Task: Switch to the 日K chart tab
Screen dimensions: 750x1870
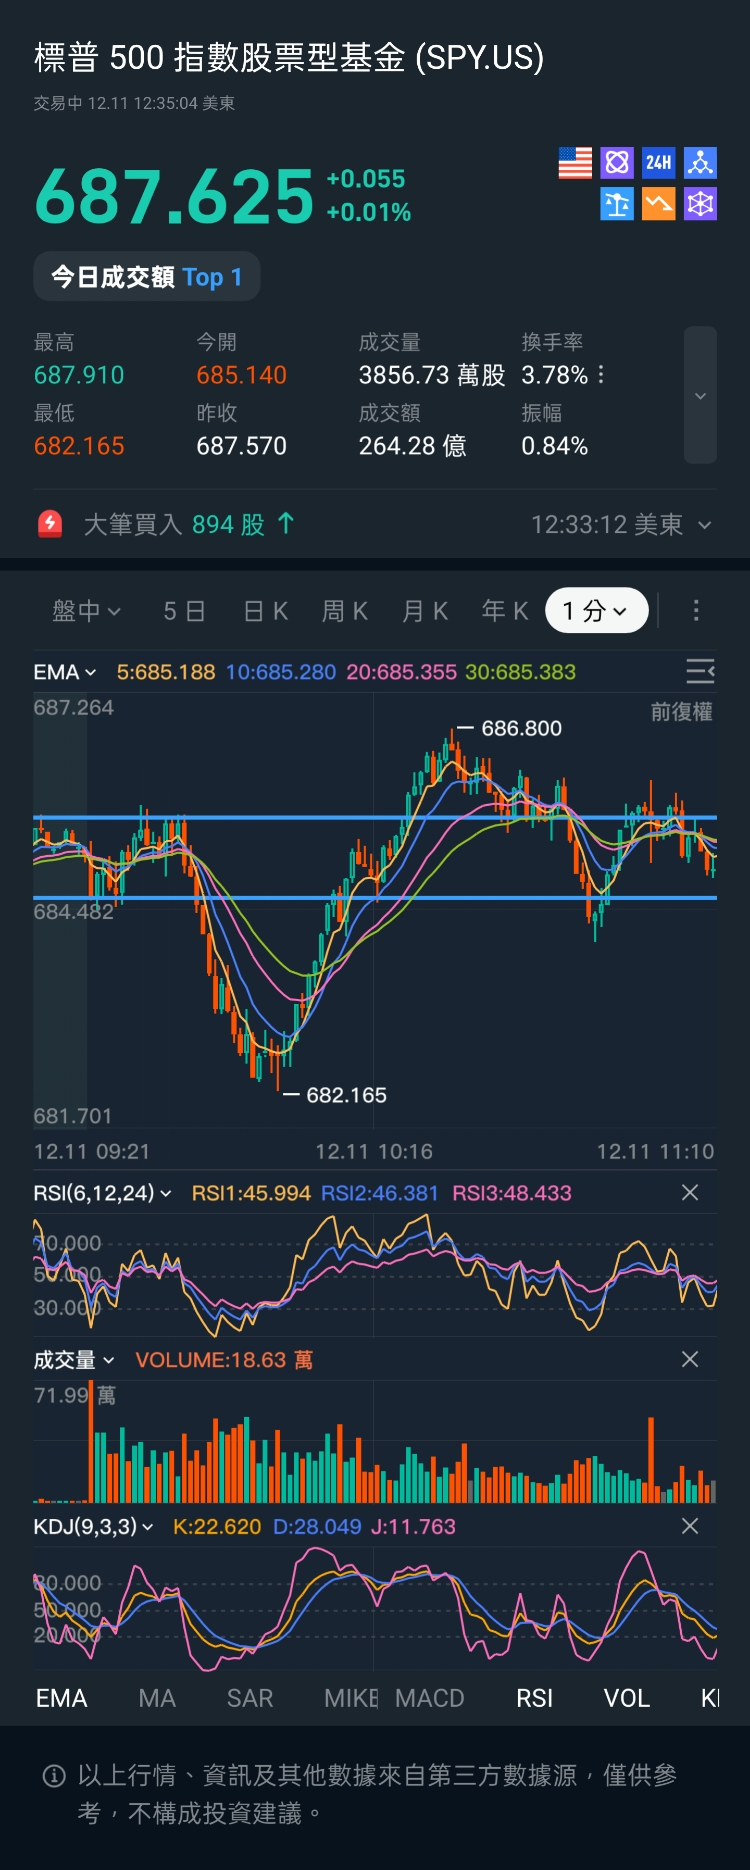Action: [x=266, y=611]
